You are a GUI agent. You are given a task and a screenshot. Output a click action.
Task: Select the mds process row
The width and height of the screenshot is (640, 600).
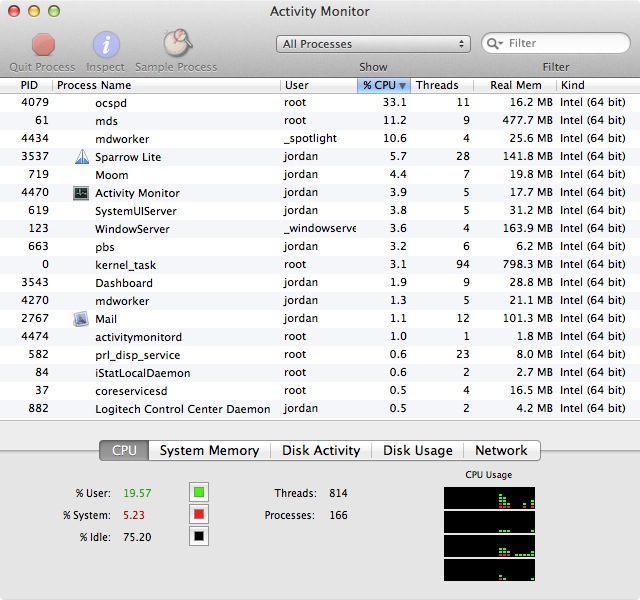click(x=320, y=121)
